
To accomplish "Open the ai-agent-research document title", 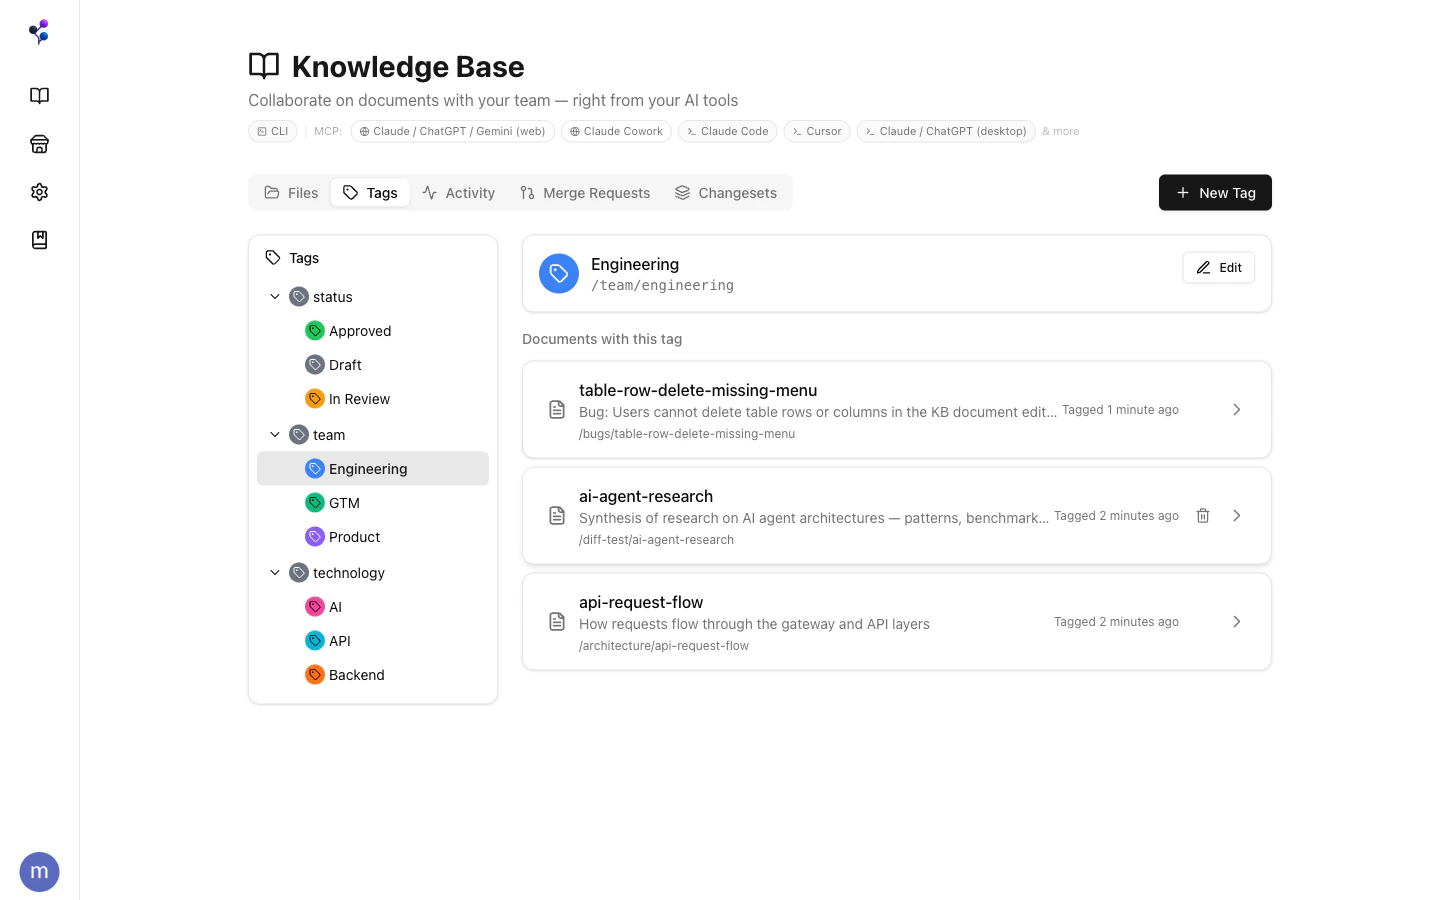I will coord(646,496).
